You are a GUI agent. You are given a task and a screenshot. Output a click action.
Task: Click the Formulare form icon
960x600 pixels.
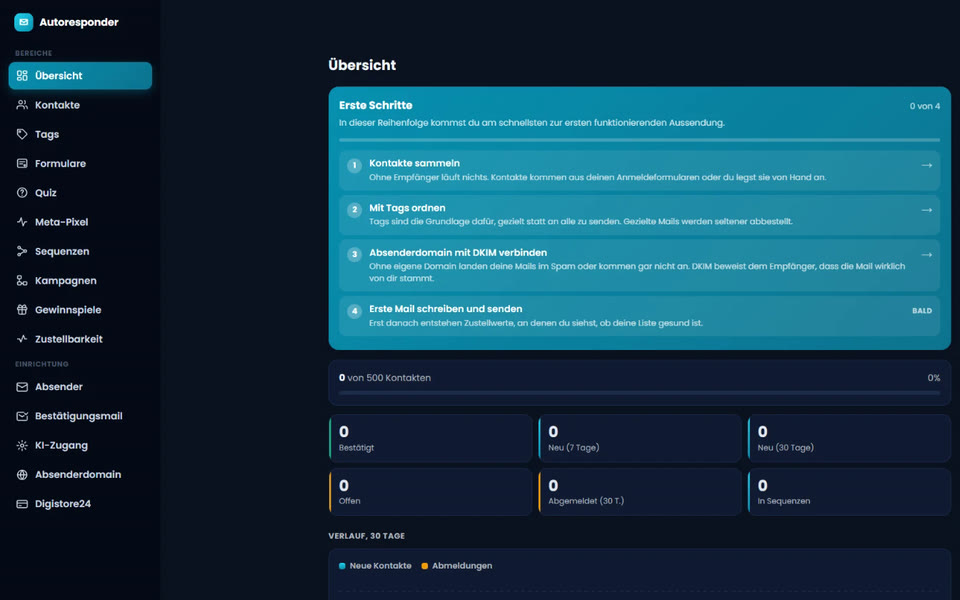22,163
